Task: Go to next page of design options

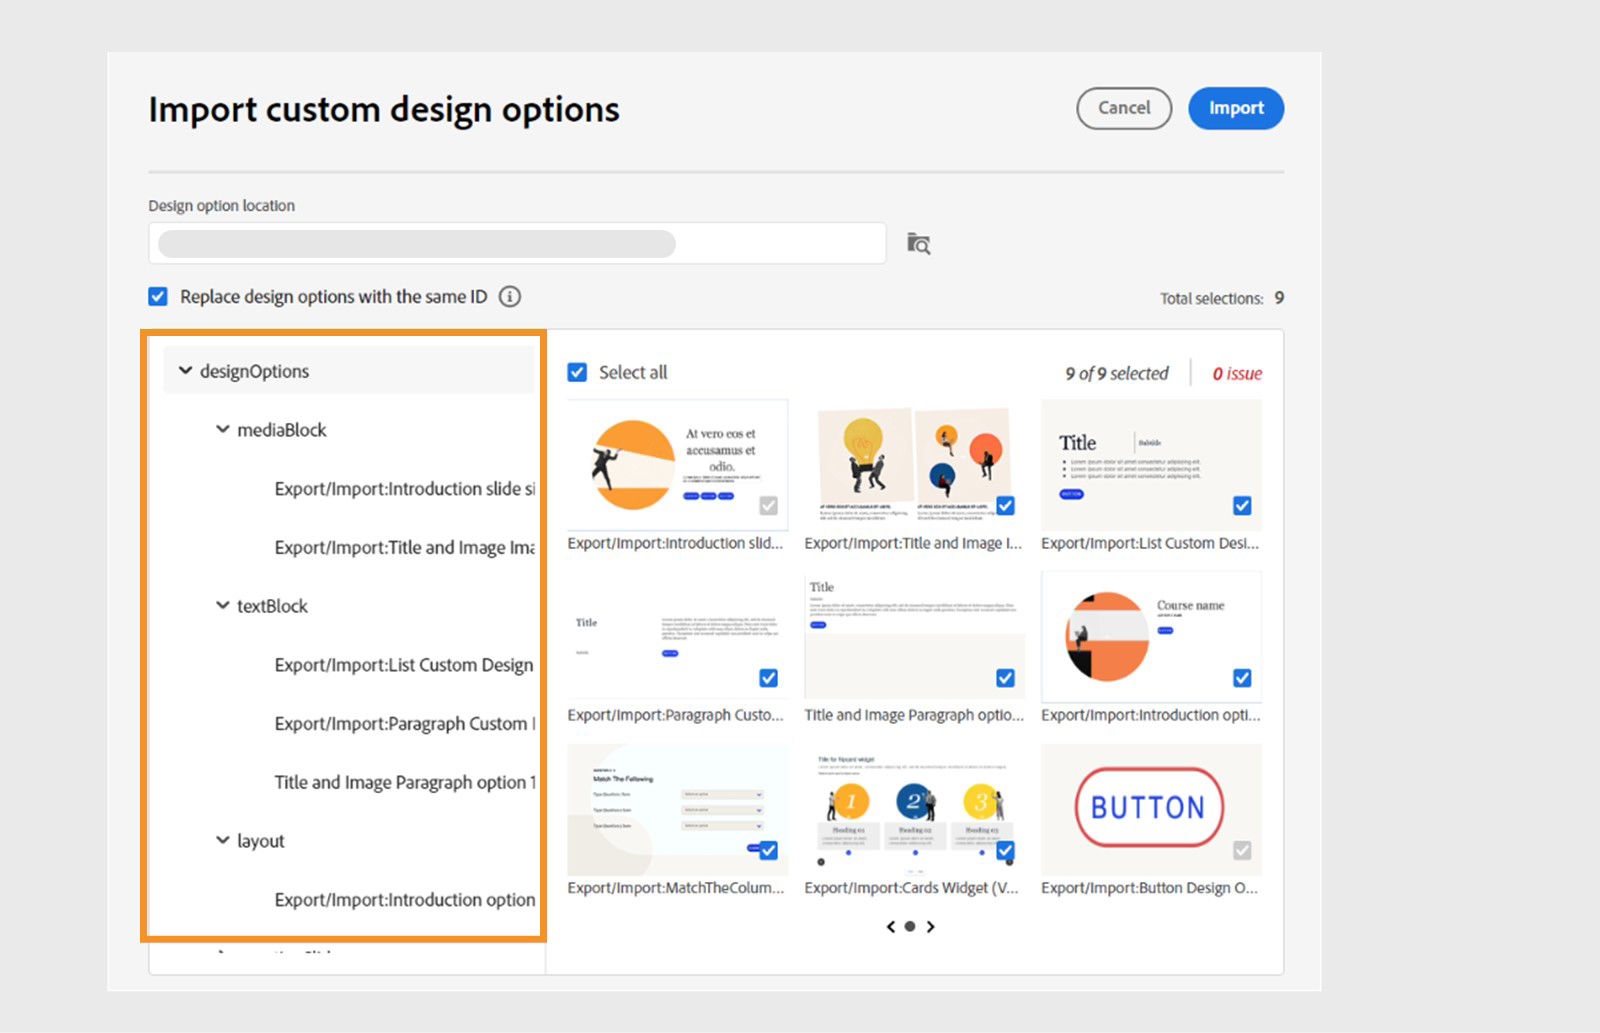Action: pyautogui.click(x=931, y=927)
